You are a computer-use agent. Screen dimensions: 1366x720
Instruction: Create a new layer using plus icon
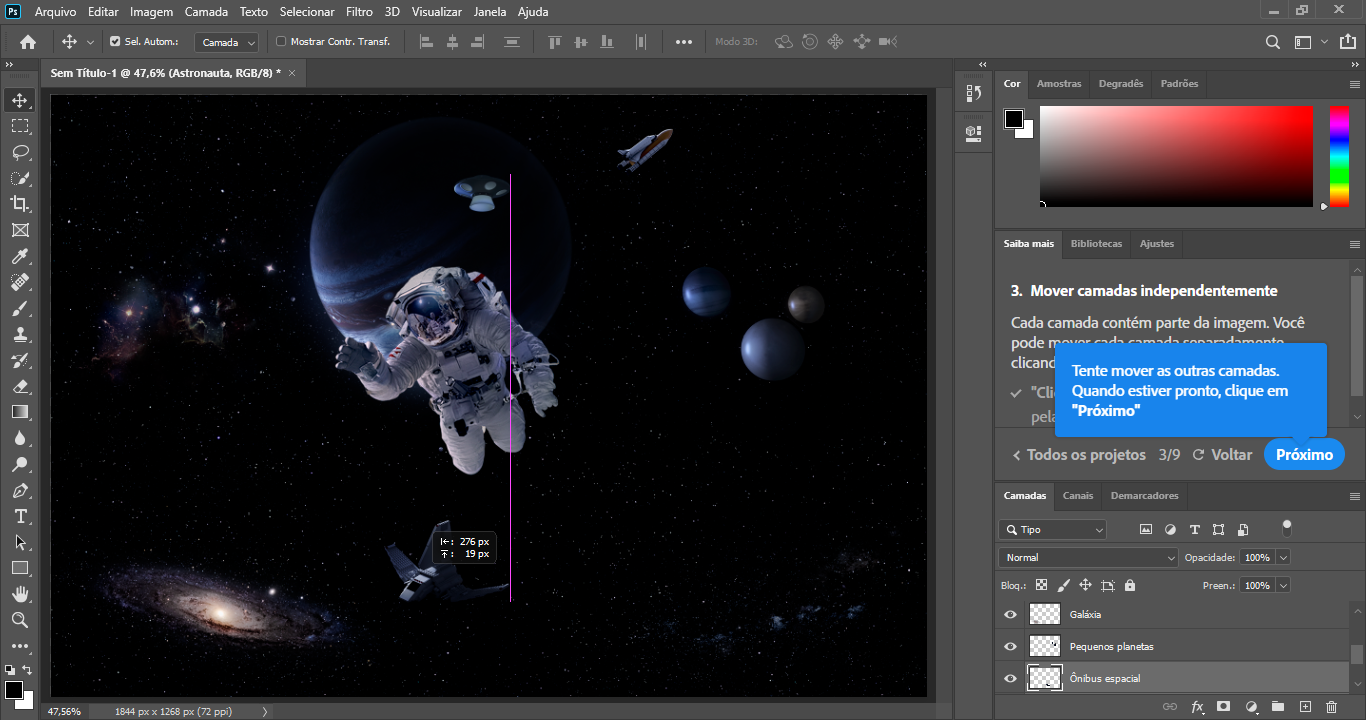tap(1304, 707)
